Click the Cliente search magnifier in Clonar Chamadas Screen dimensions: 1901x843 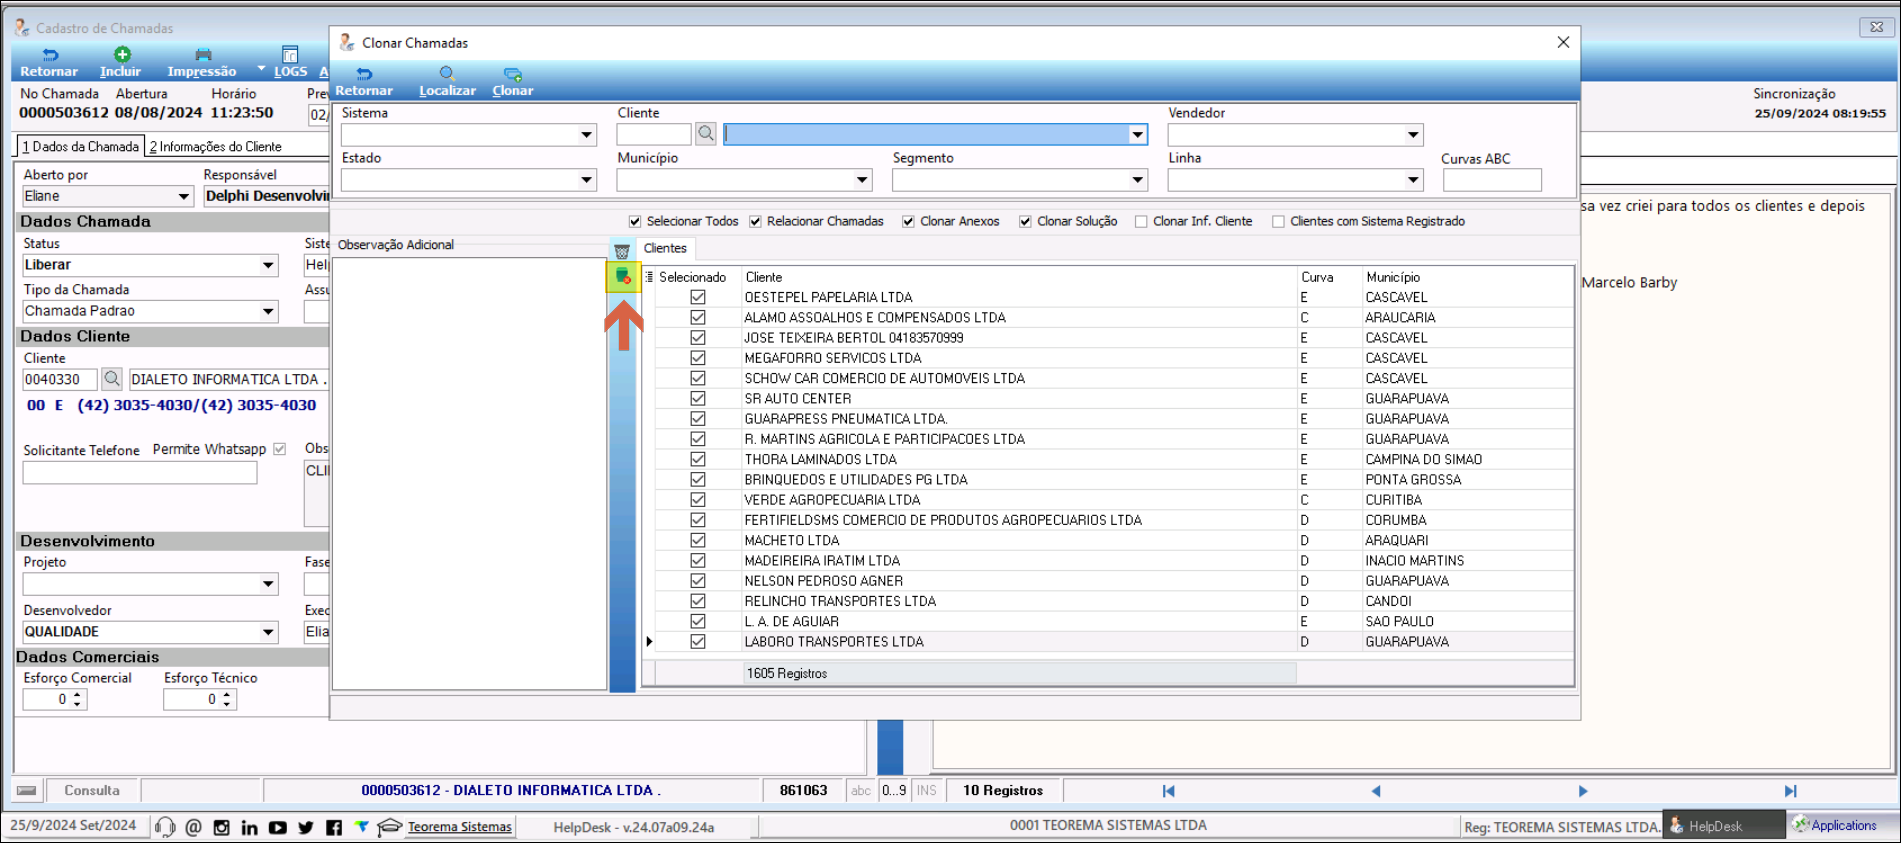pyautogui.click(x=706, y=134)
